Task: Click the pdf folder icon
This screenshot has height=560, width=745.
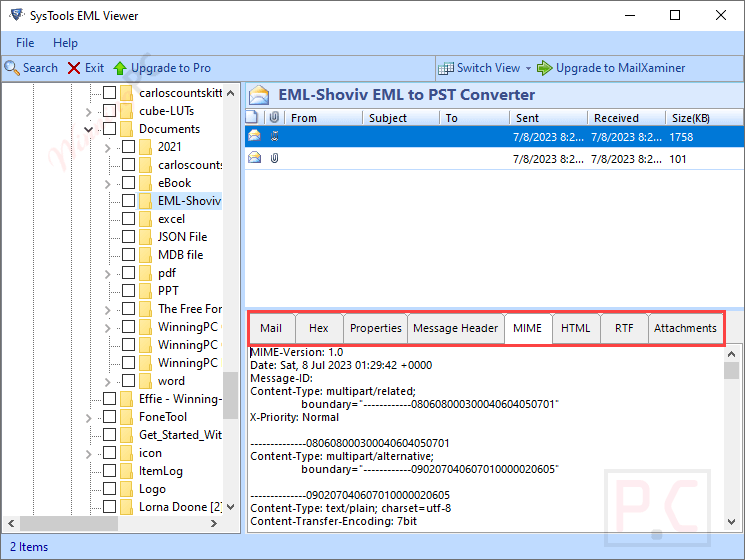Action: tap(145, 273)
